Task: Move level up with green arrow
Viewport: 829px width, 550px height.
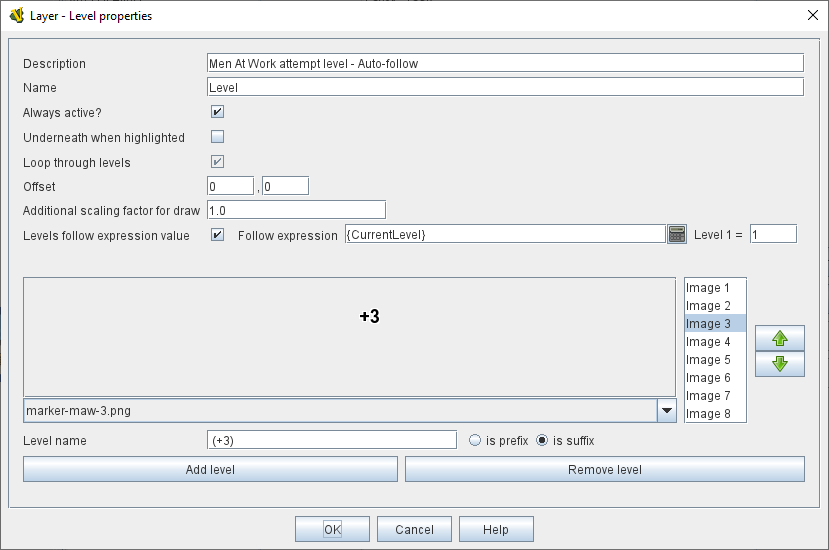Action: pyautogui.click(x=780, y=340)
